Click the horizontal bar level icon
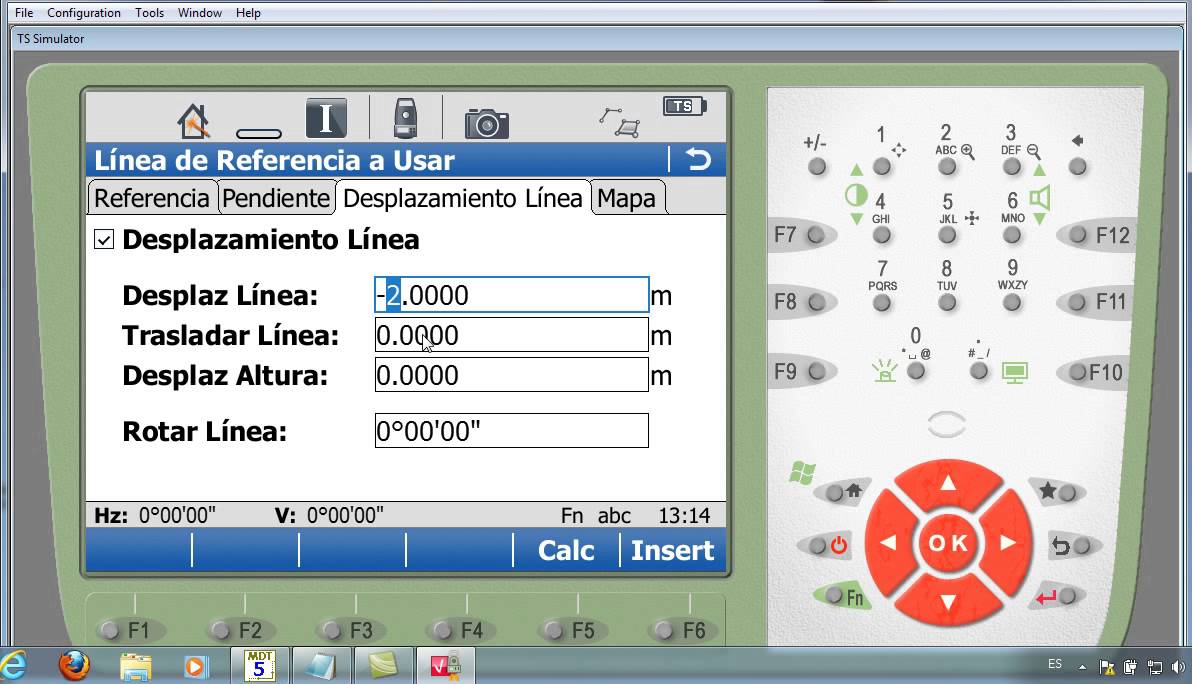 (x=259, y=134)
